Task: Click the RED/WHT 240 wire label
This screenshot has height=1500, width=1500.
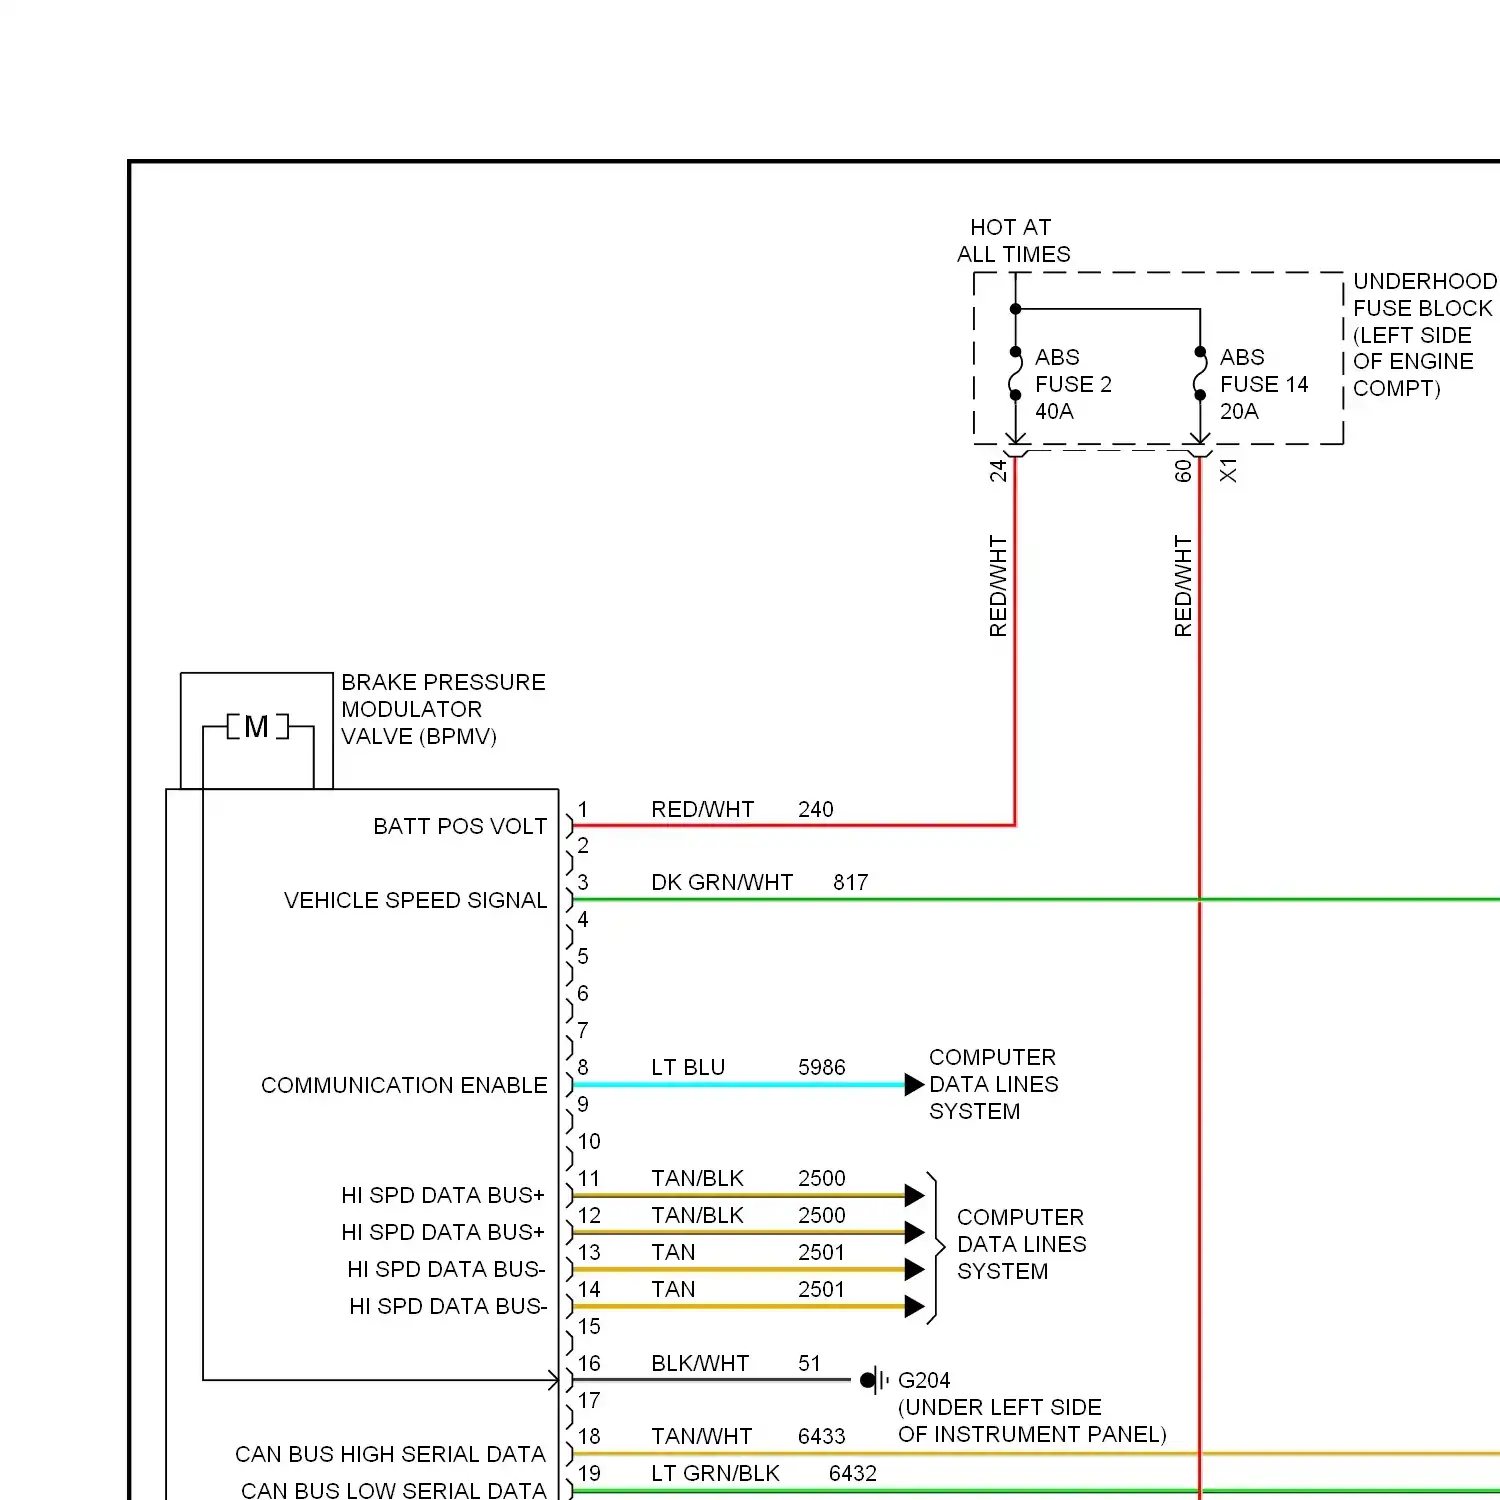Action: [x=742, y=809]
